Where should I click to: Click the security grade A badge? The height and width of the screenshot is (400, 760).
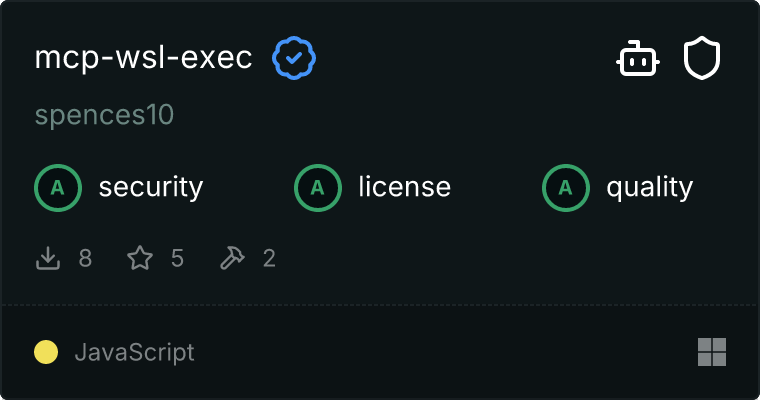pyautogui.click(x=58, y=187)
